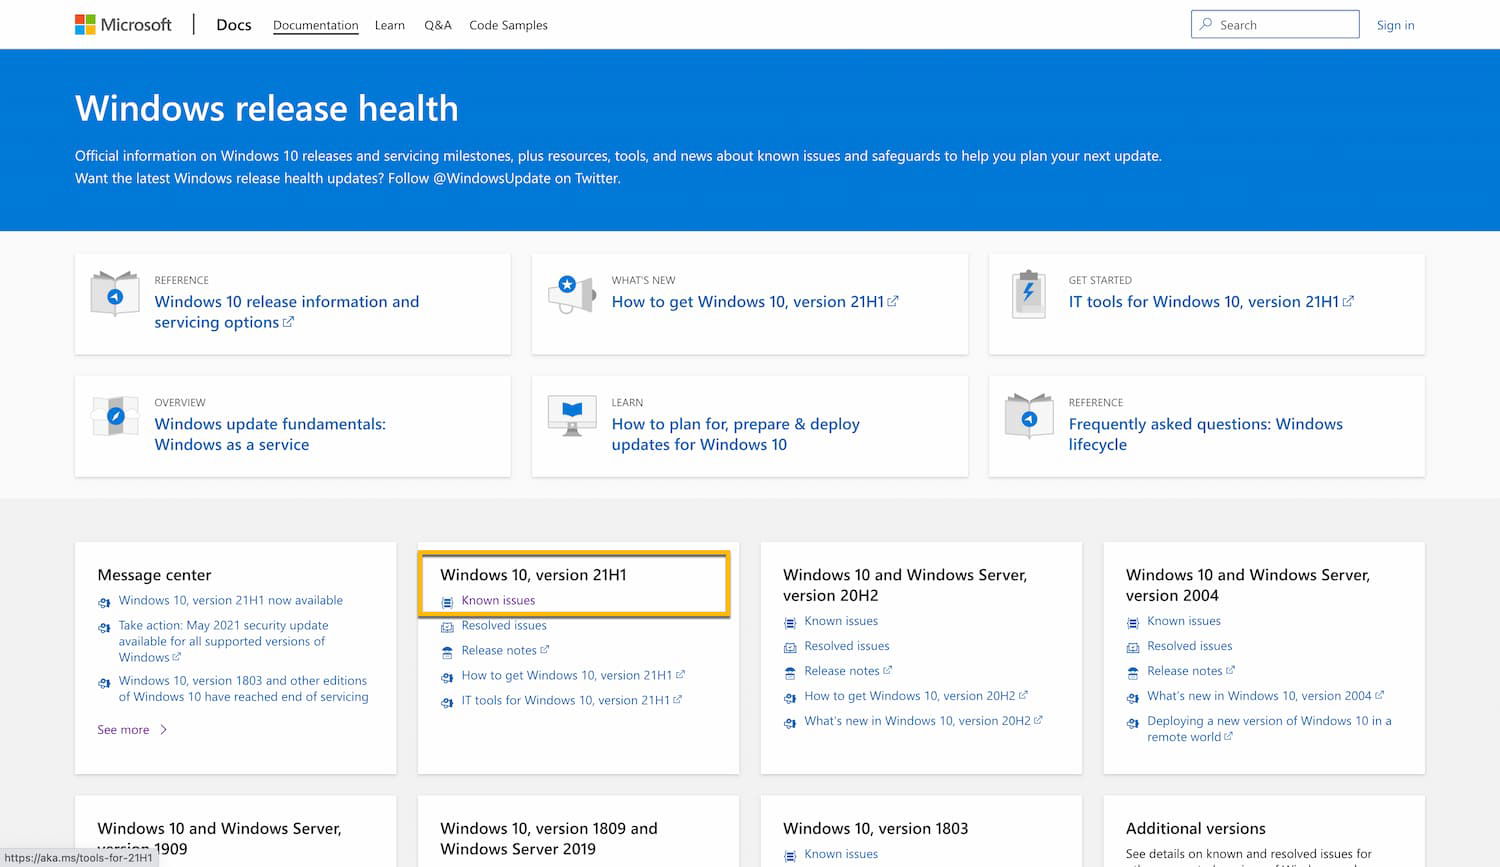
Task: Click the Resolved issues icon under version 20H2
Action: click(x=790, y=648)
